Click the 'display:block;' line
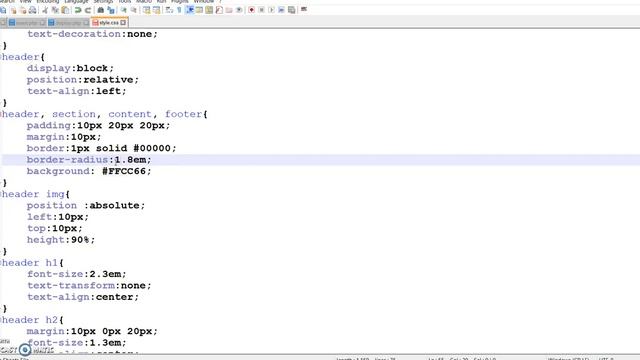 pos(70,68)
